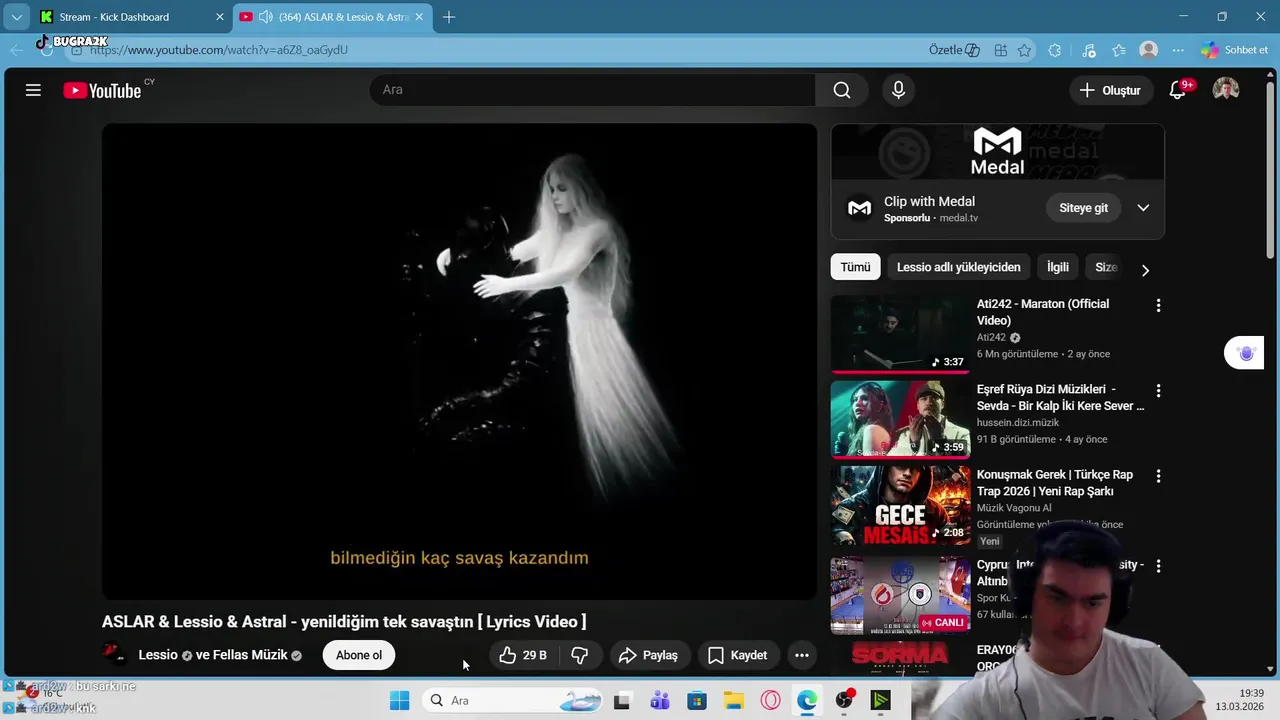Play Eşref Rüya Dizi Müzikleri thumbnail
The width and height of the screenshot is (1280, 720).
tap(900, 419)
